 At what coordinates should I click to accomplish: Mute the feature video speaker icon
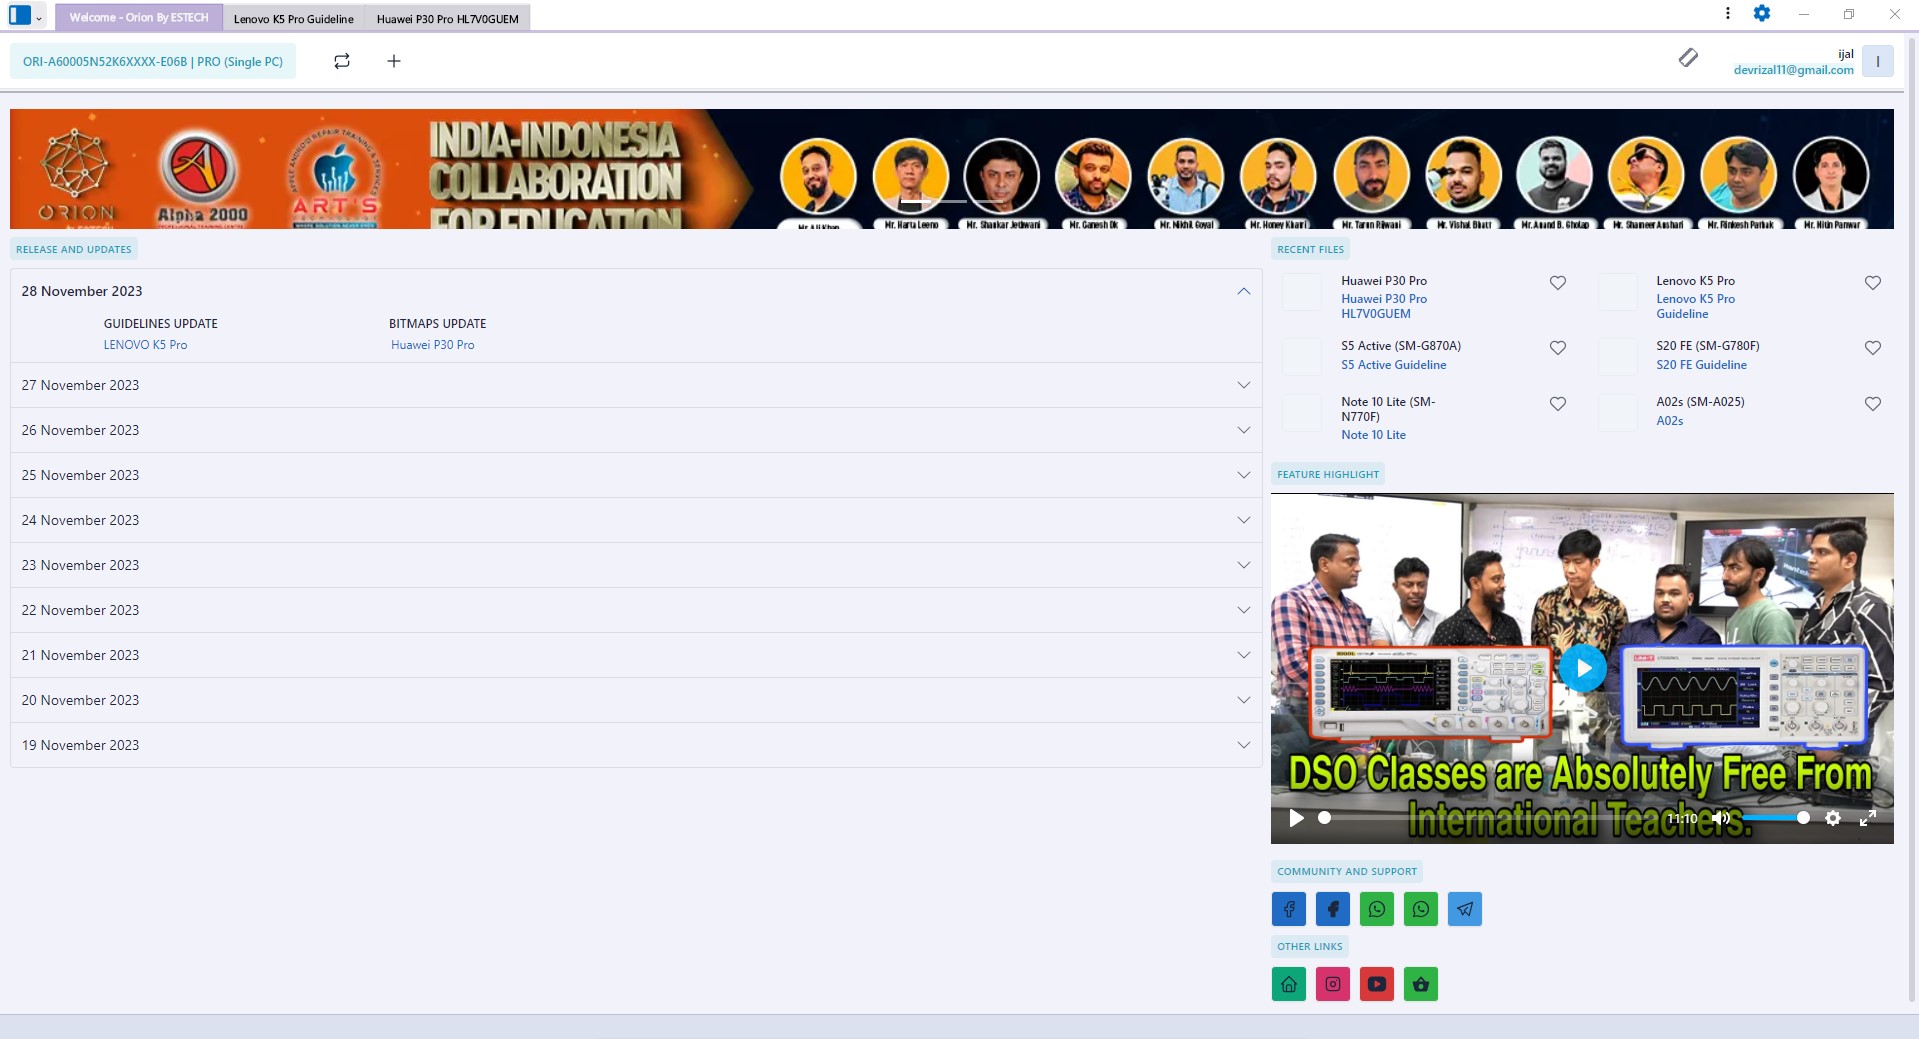click(1721, 818)
